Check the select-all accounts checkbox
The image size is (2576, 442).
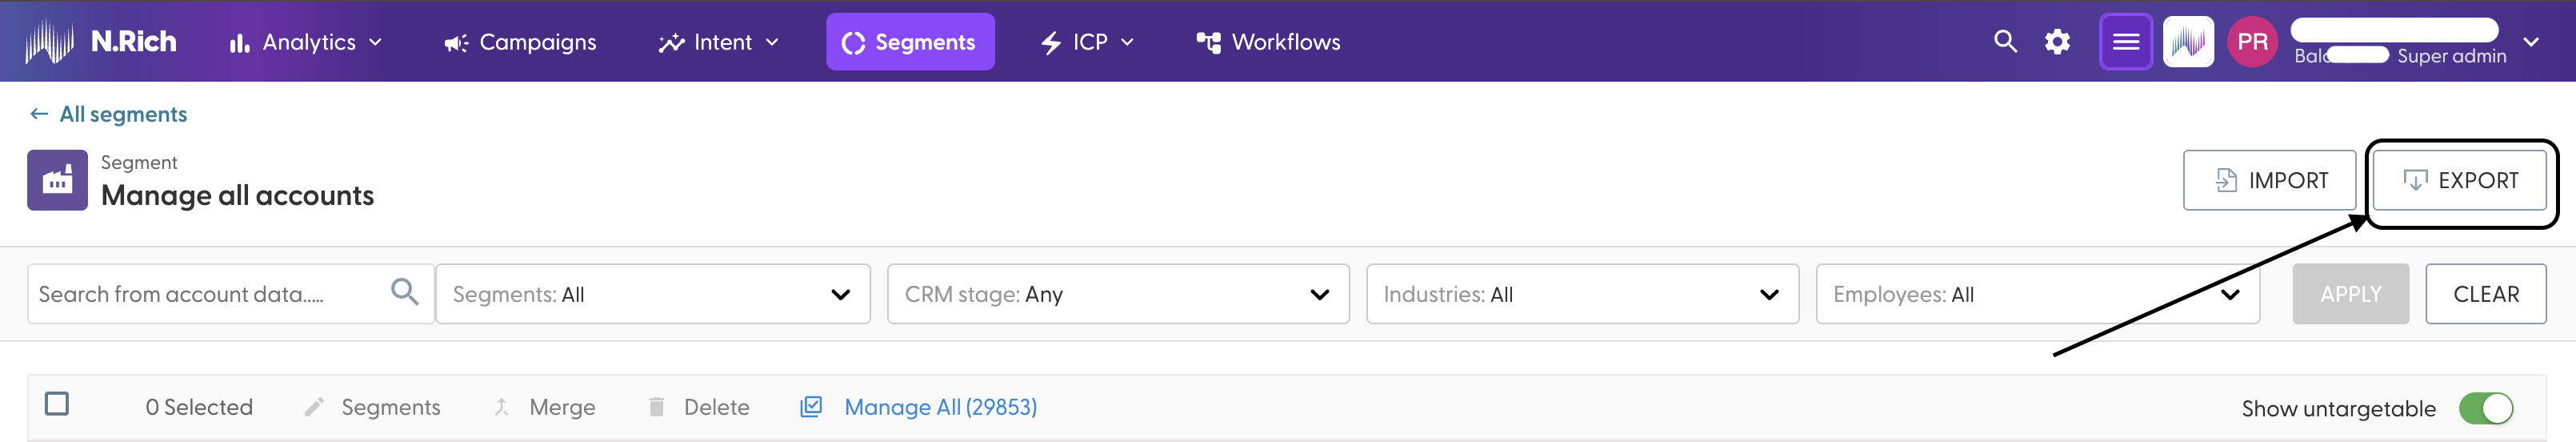(x=57, y=404)
